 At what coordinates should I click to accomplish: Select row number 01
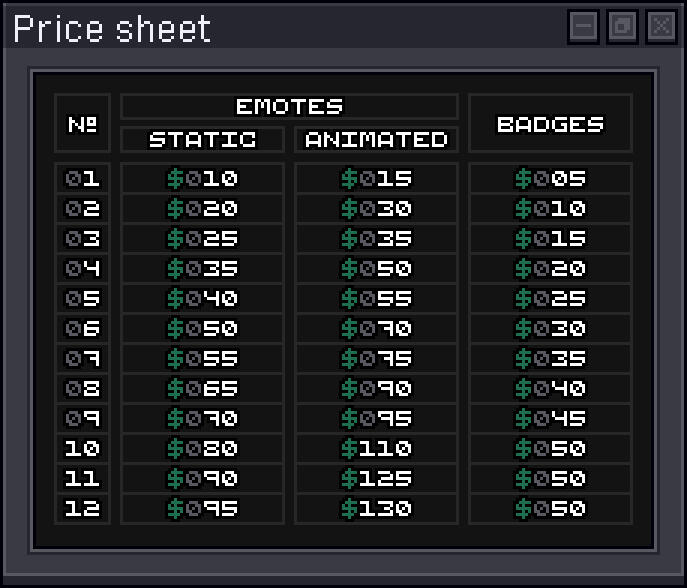coord(82,179)
